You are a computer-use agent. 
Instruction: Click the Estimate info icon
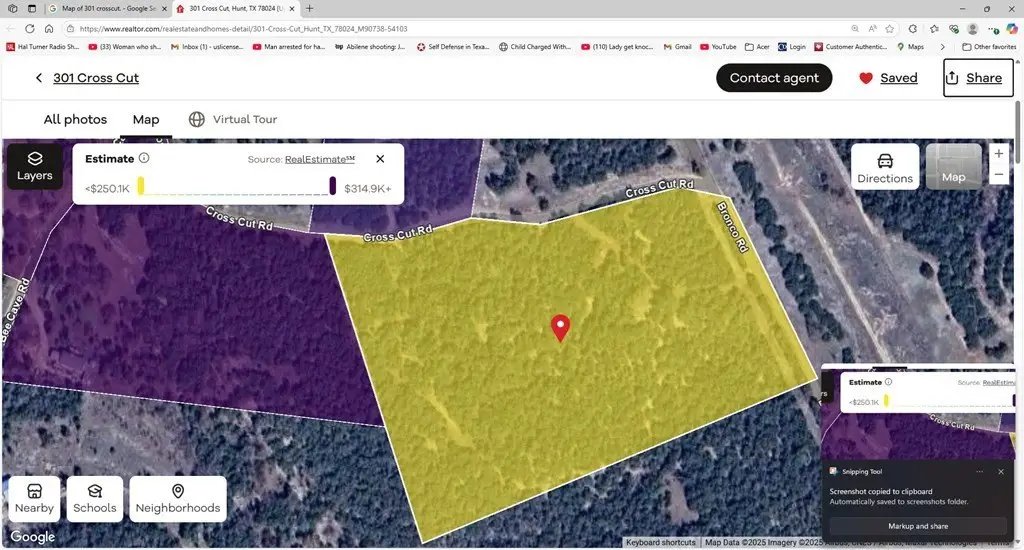[144, 158]
